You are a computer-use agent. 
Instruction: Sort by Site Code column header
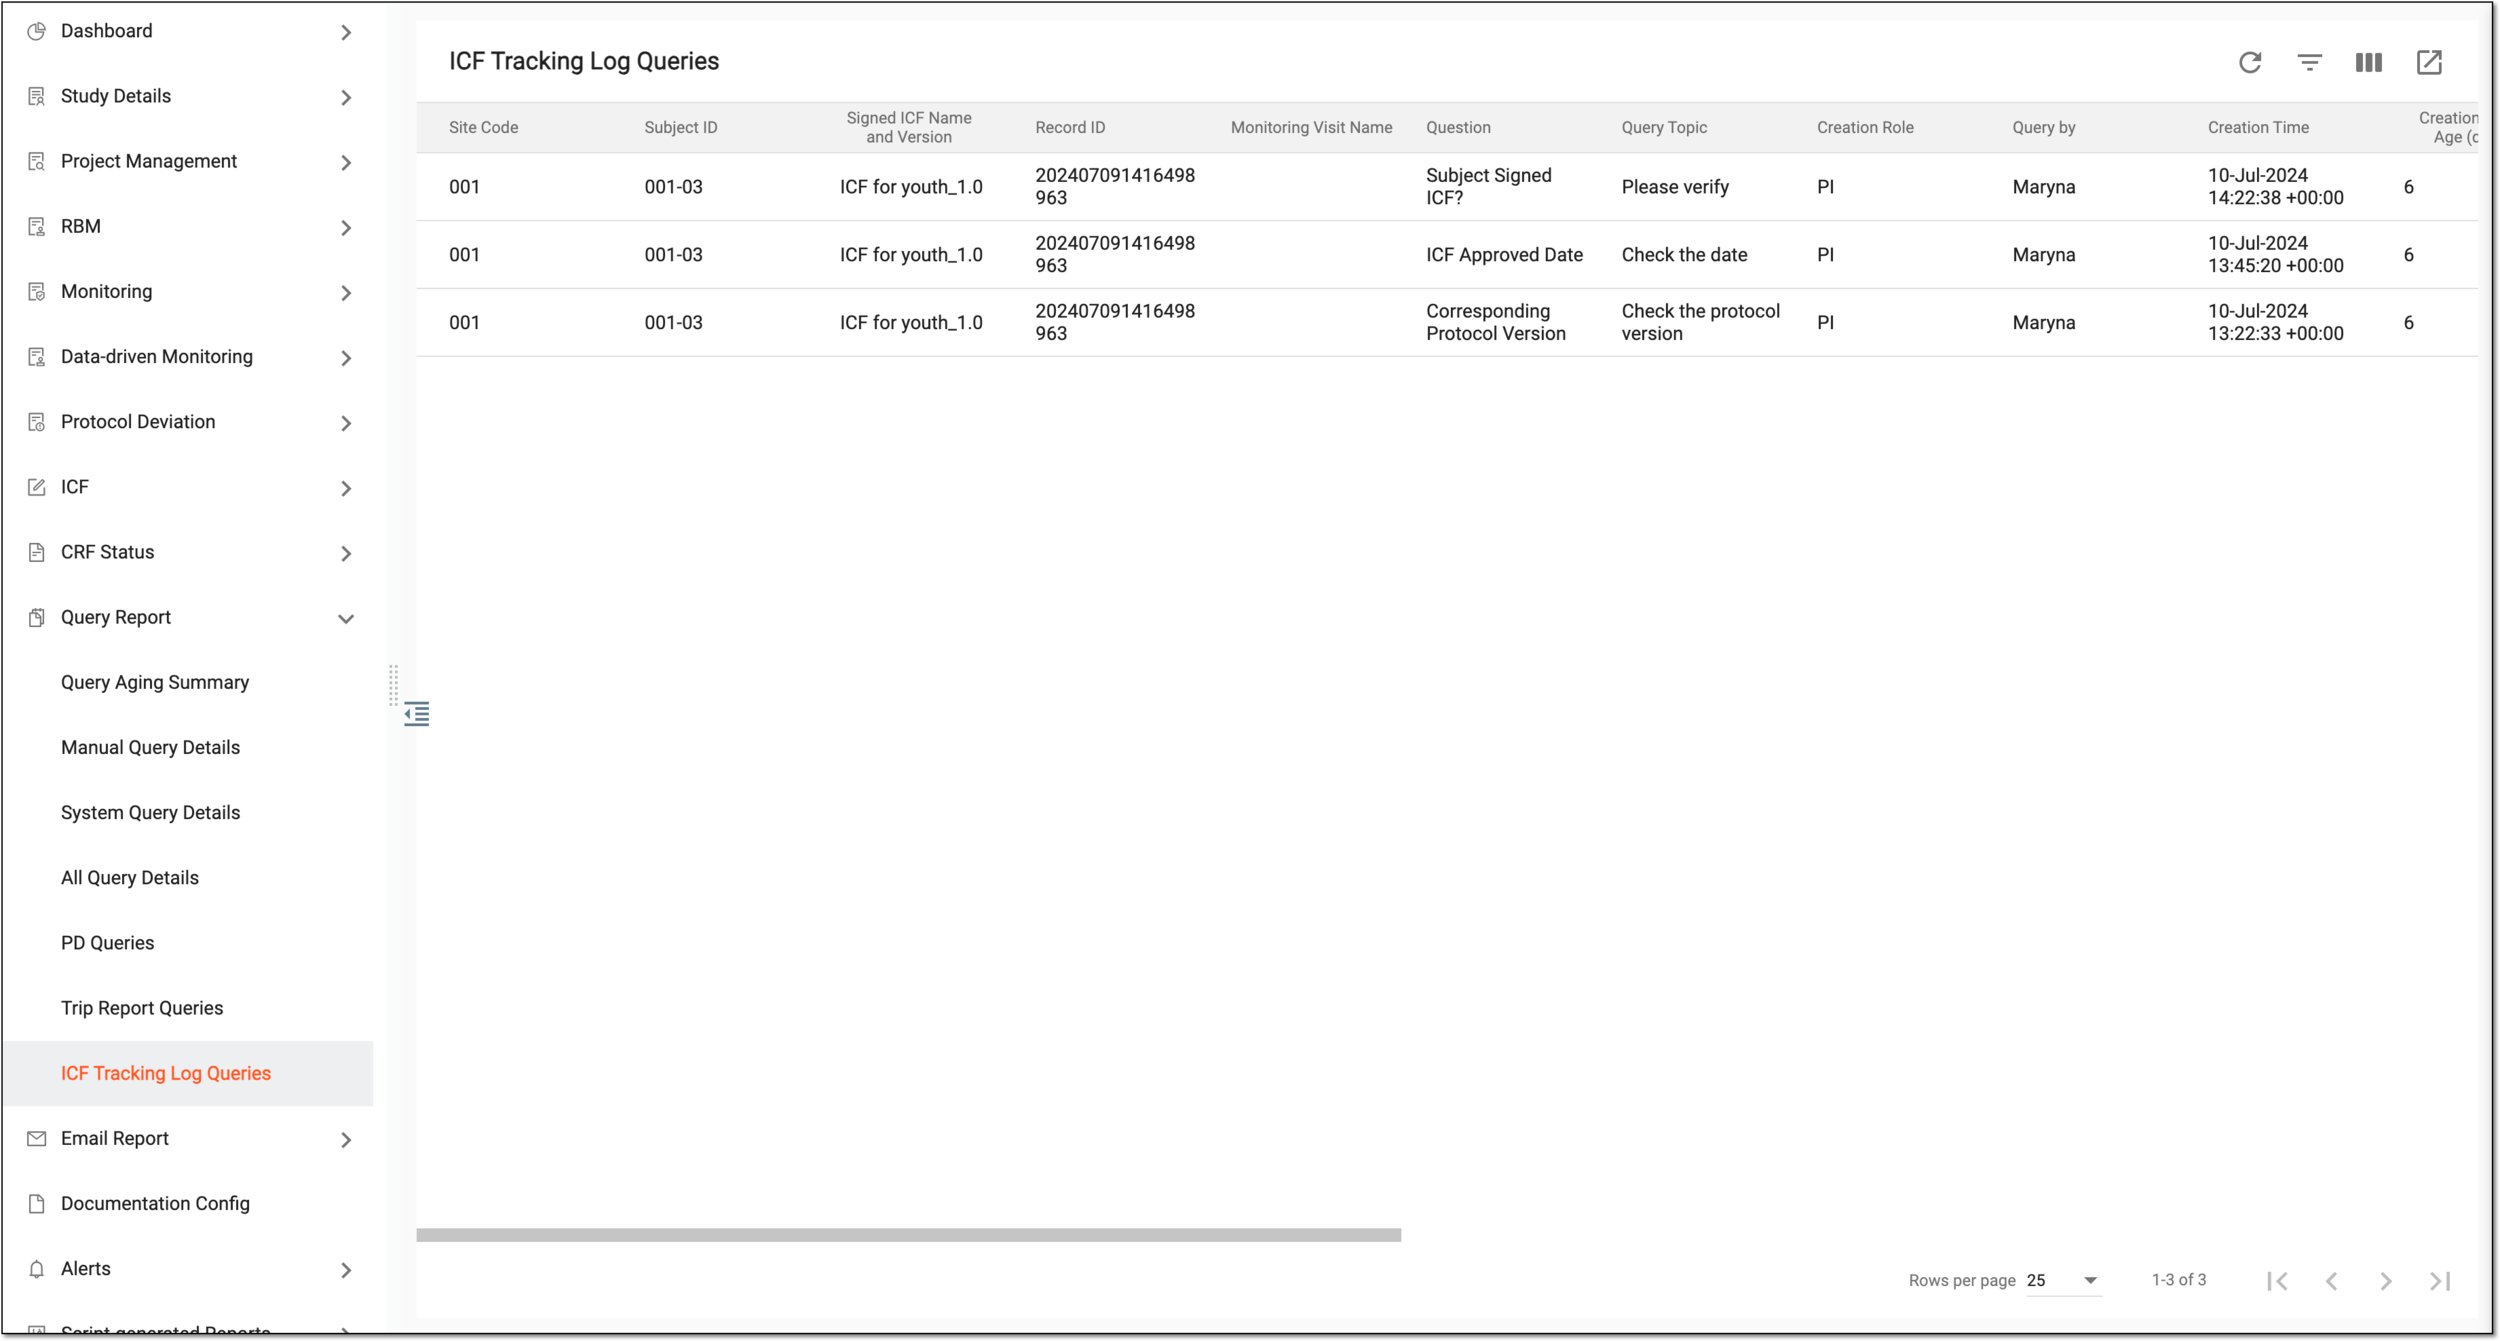click(483, 127)
